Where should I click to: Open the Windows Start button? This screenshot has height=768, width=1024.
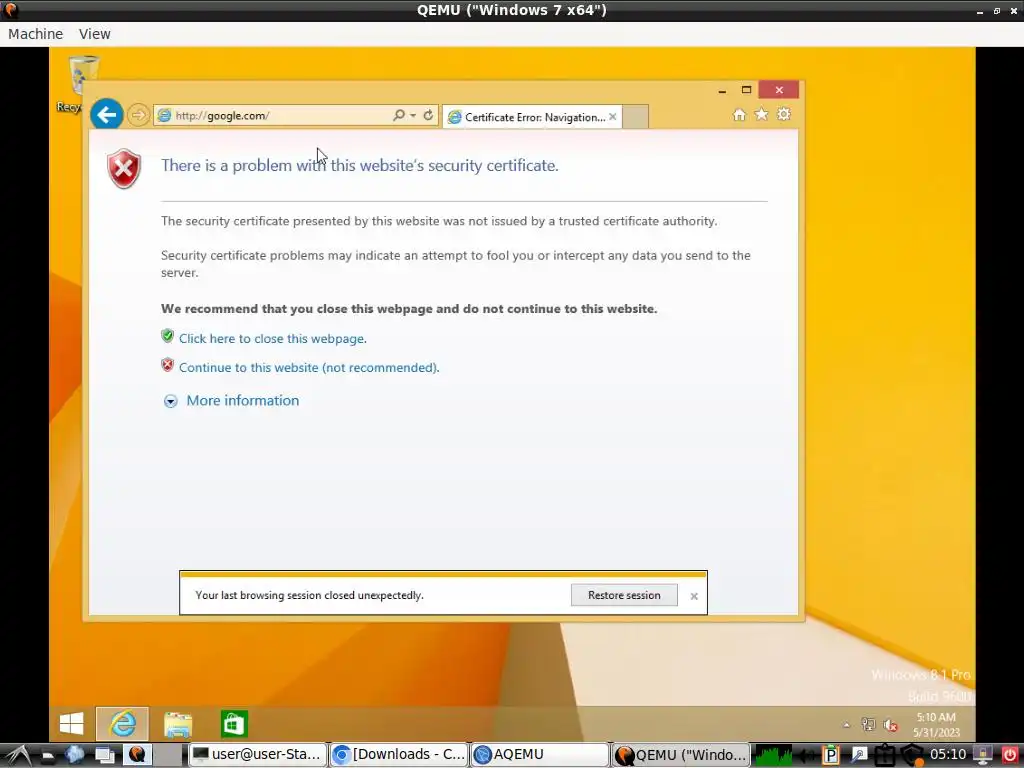71,724
